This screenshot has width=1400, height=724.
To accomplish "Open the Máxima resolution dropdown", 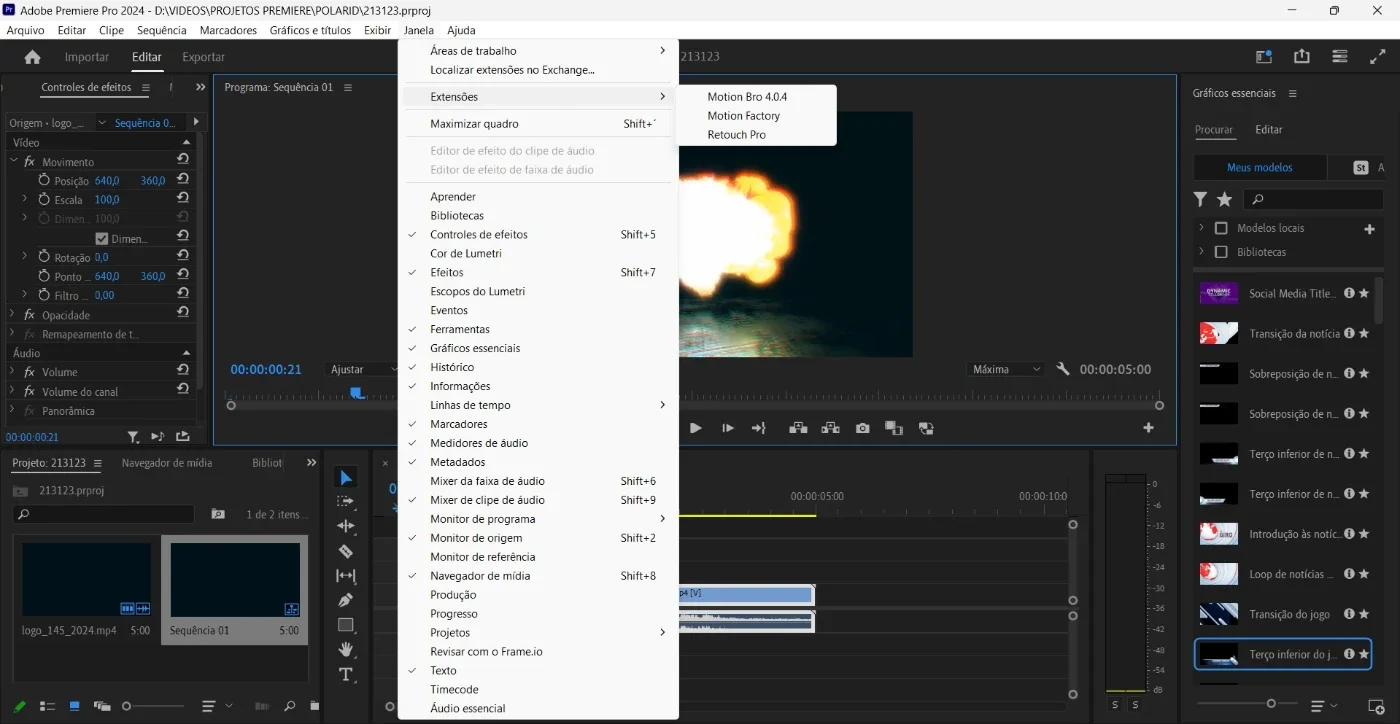I will click(1006, 369).
